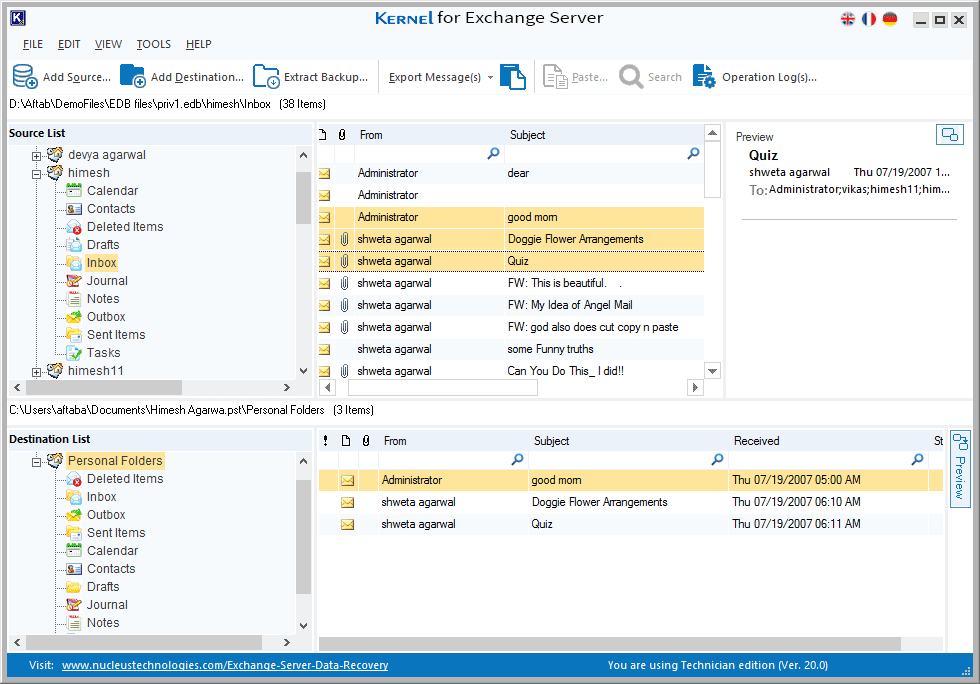Open the TOOLS menu
This screenshot has width=980, height=684.
point(154,44)
